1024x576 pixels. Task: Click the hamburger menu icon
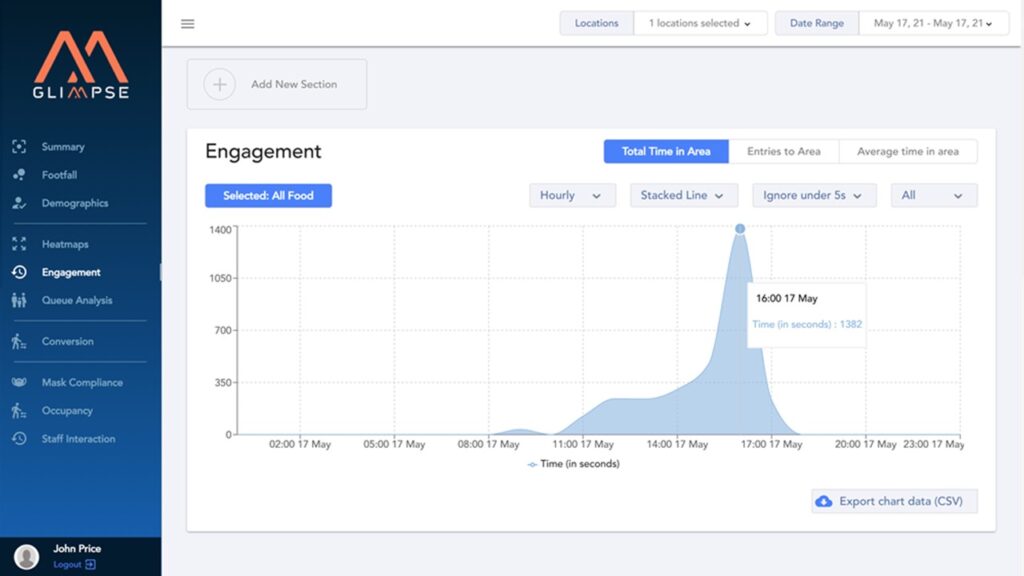(187, 24)
